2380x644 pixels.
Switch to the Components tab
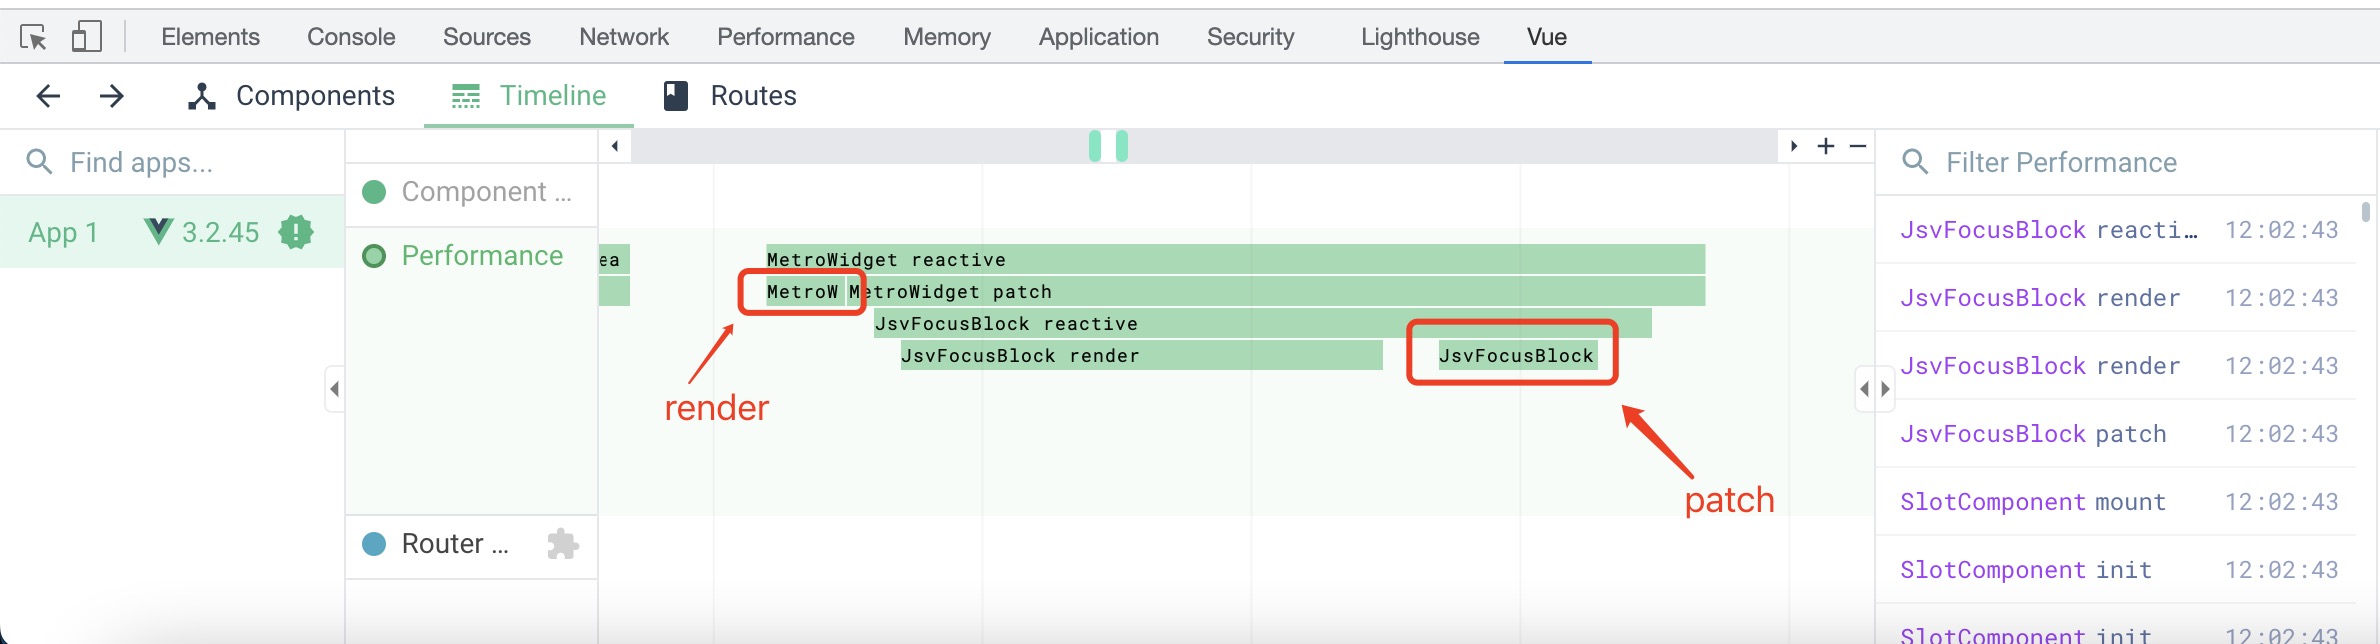291,96
